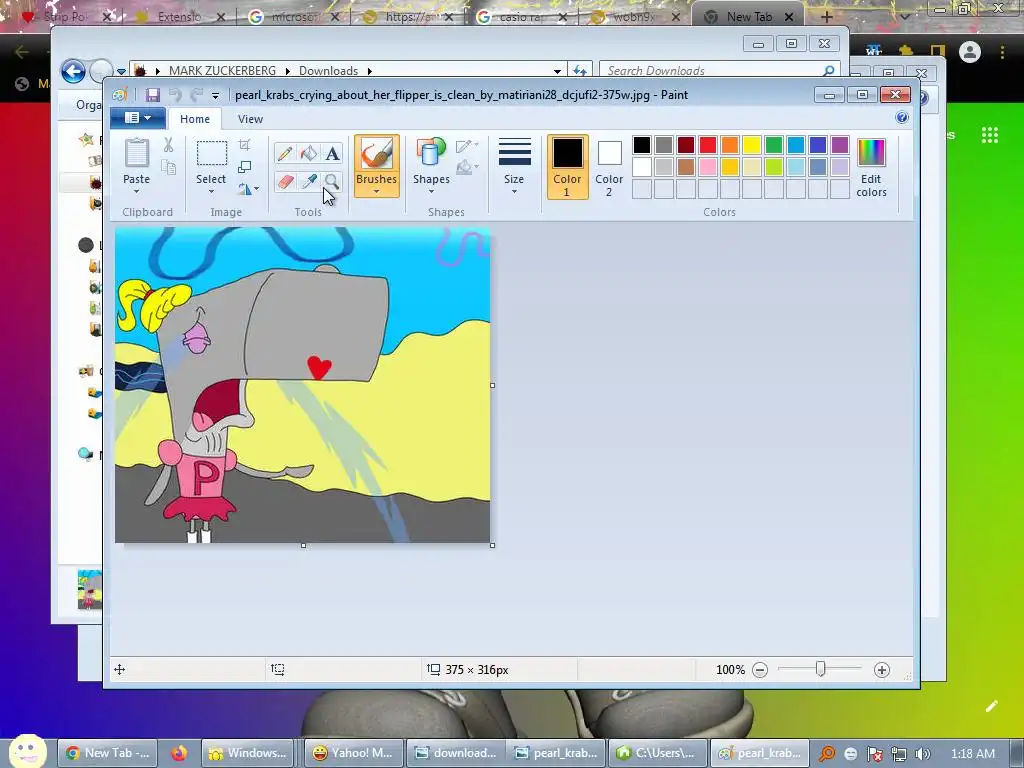1024x768 pixels.
Task: Click the Firefox icon on taskbar
Action: tap(178, 753)
